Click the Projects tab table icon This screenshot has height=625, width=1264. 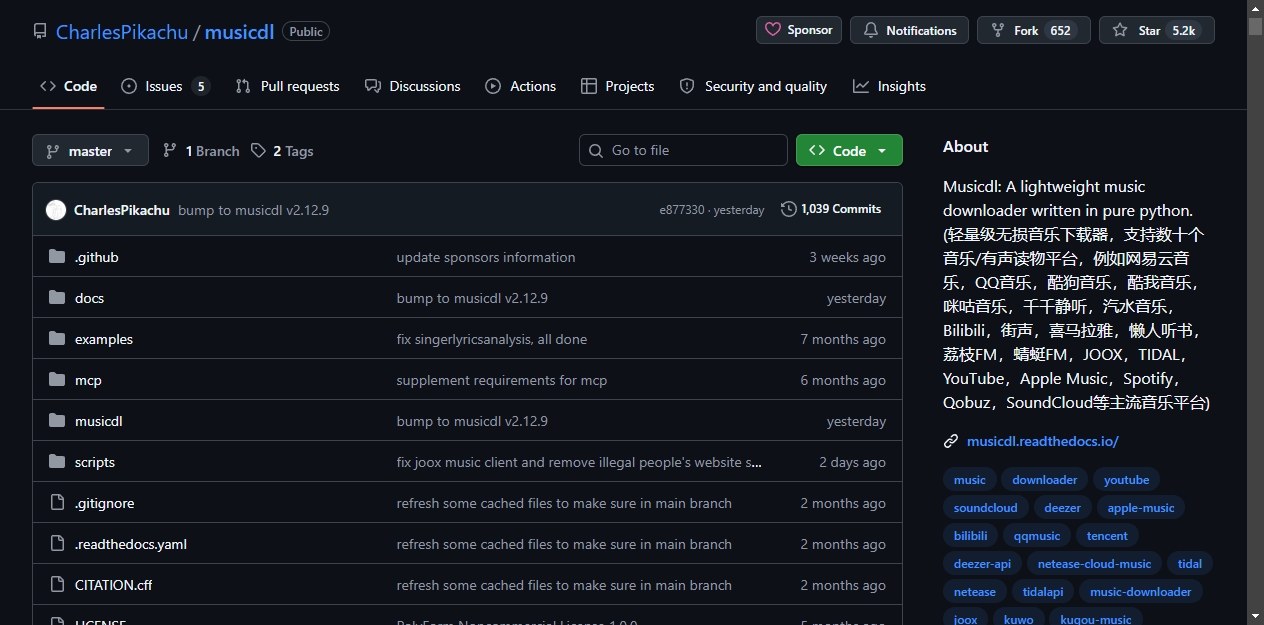click(589, 86)
